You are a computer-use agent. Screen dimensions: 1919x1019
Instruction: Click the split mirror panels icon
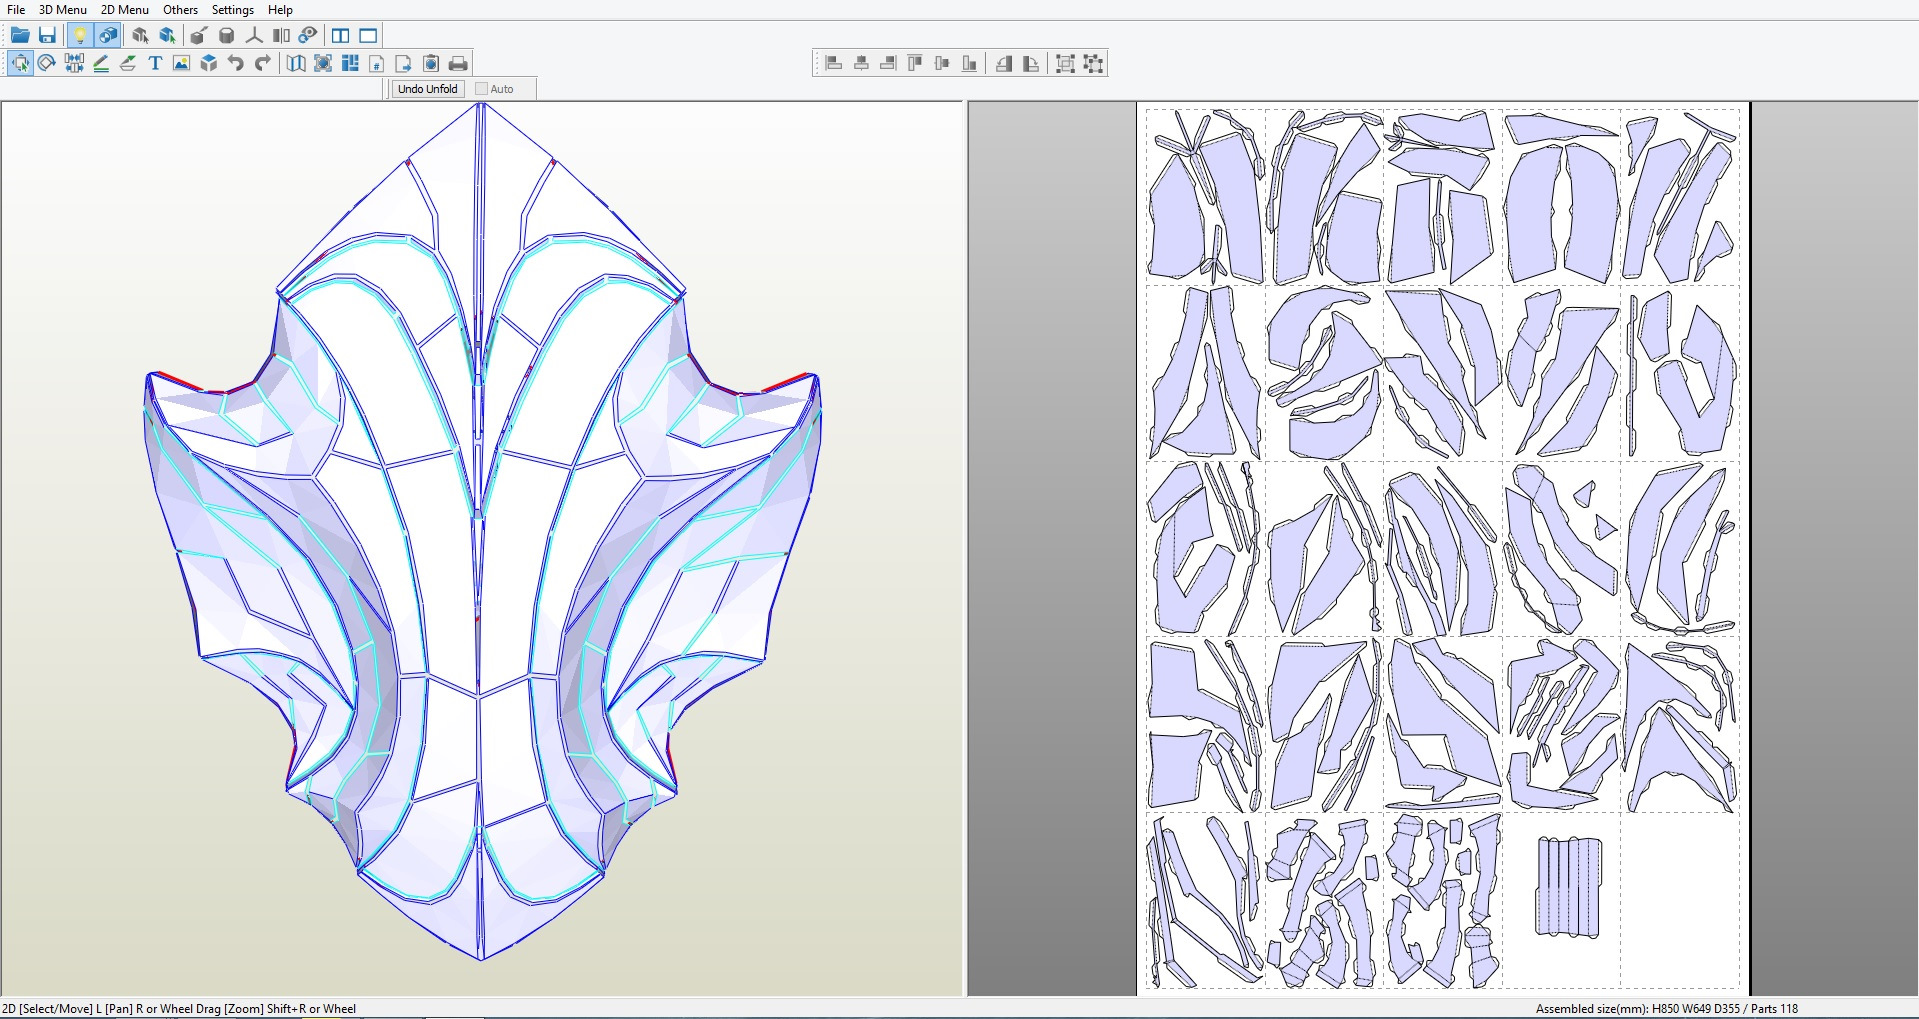(x=281, y=36)
